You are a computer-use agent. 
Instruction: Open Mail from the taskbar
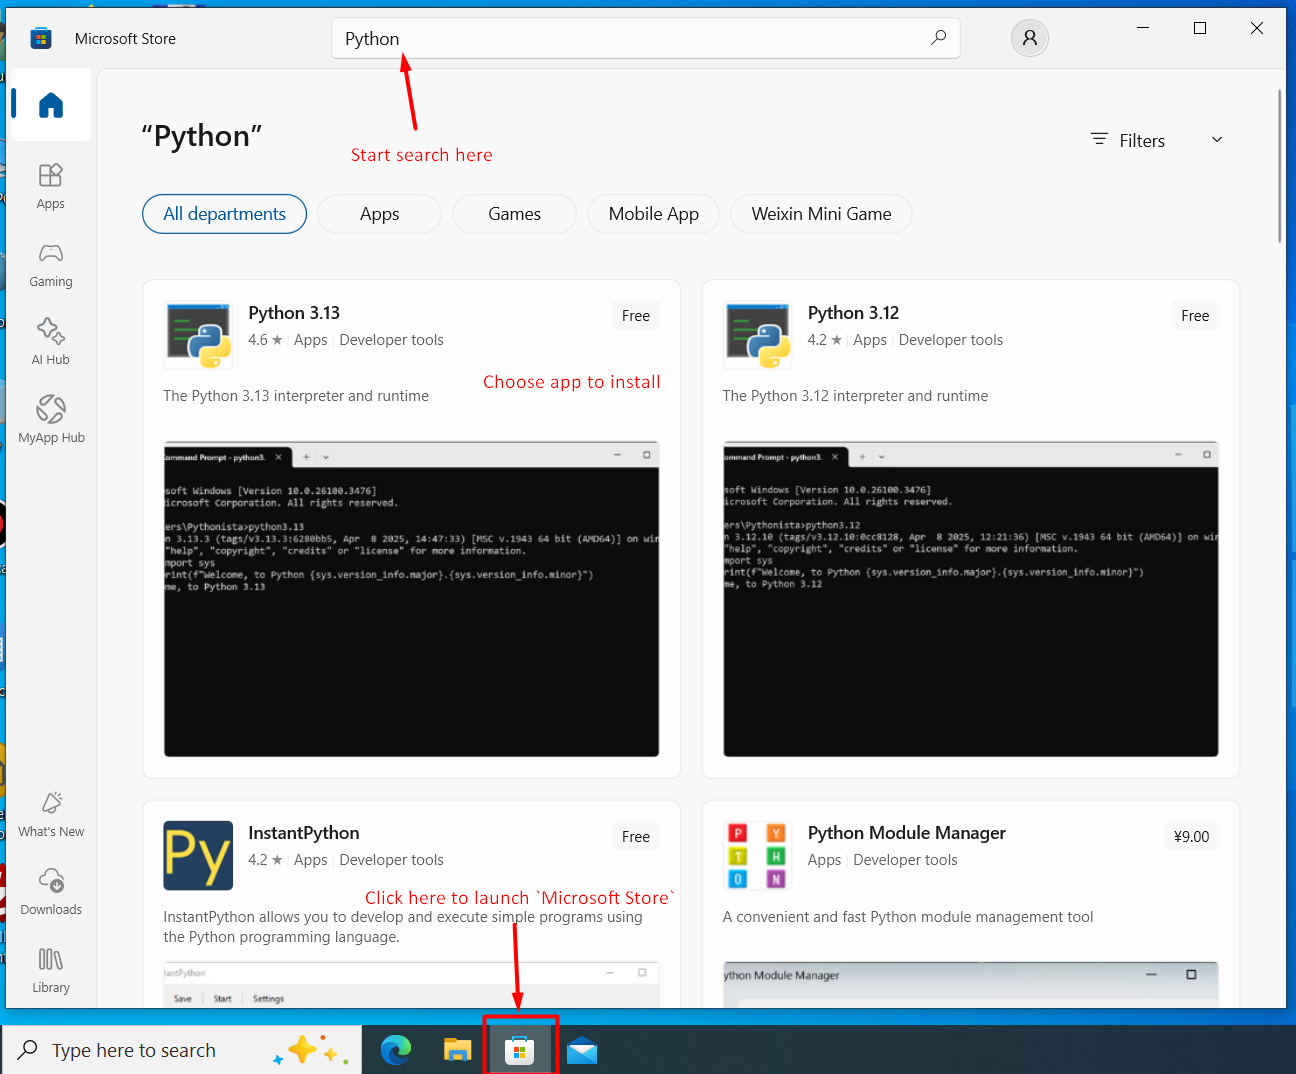pos(582,1050)
